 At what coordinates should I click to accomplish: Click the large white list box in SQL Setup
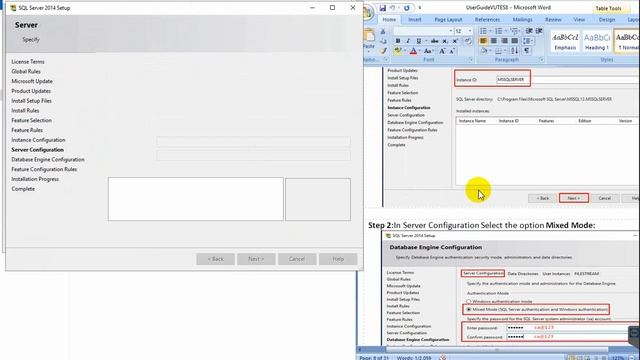pos(196,199)
